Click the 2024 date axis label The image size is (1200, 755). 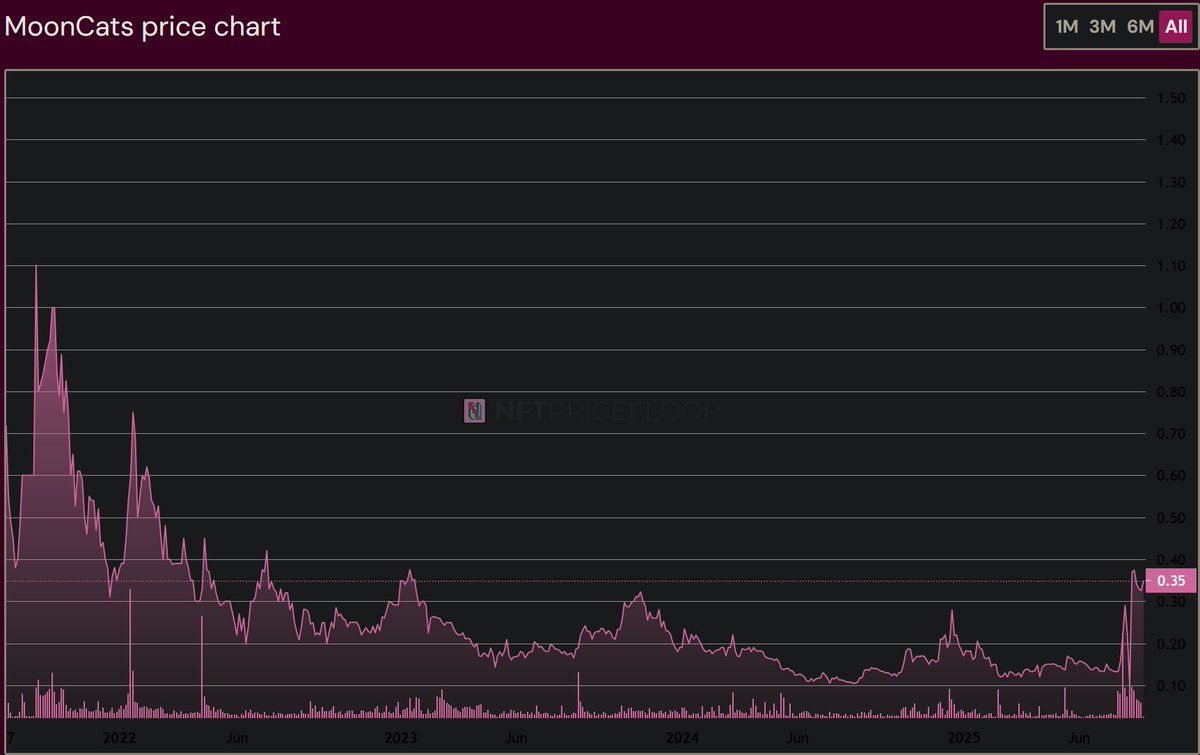point(683,737)
